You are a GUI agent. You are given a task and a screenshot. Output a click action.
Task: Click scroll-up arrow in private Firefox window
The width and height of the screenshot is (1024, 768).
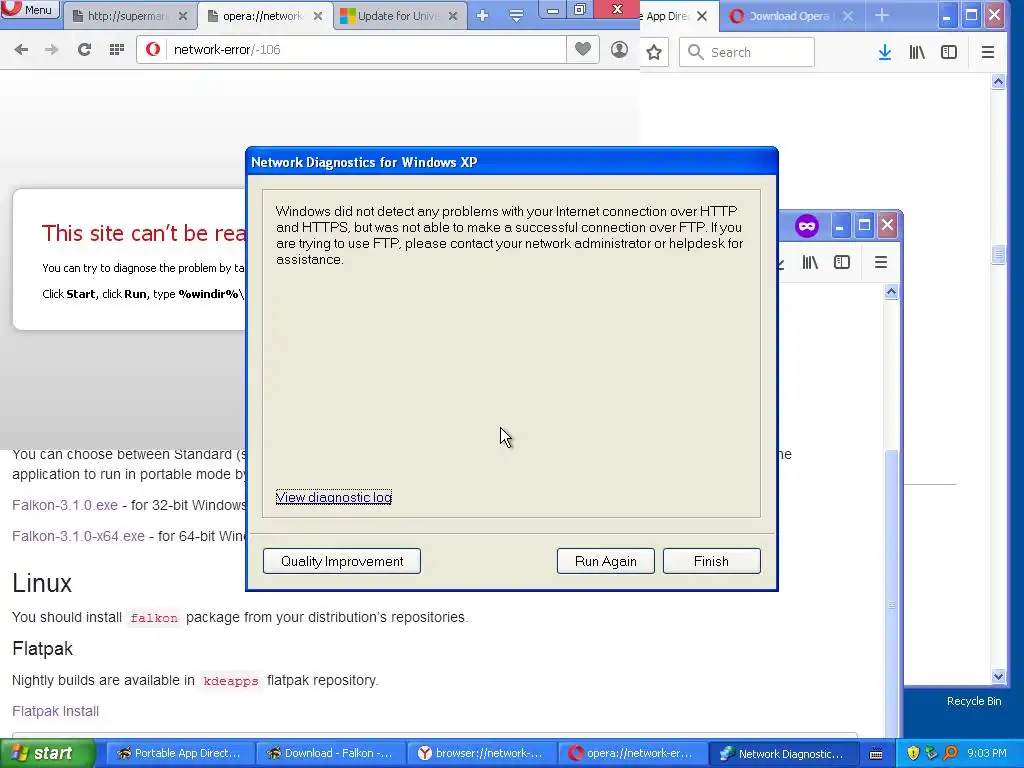(x=891, y=291)
